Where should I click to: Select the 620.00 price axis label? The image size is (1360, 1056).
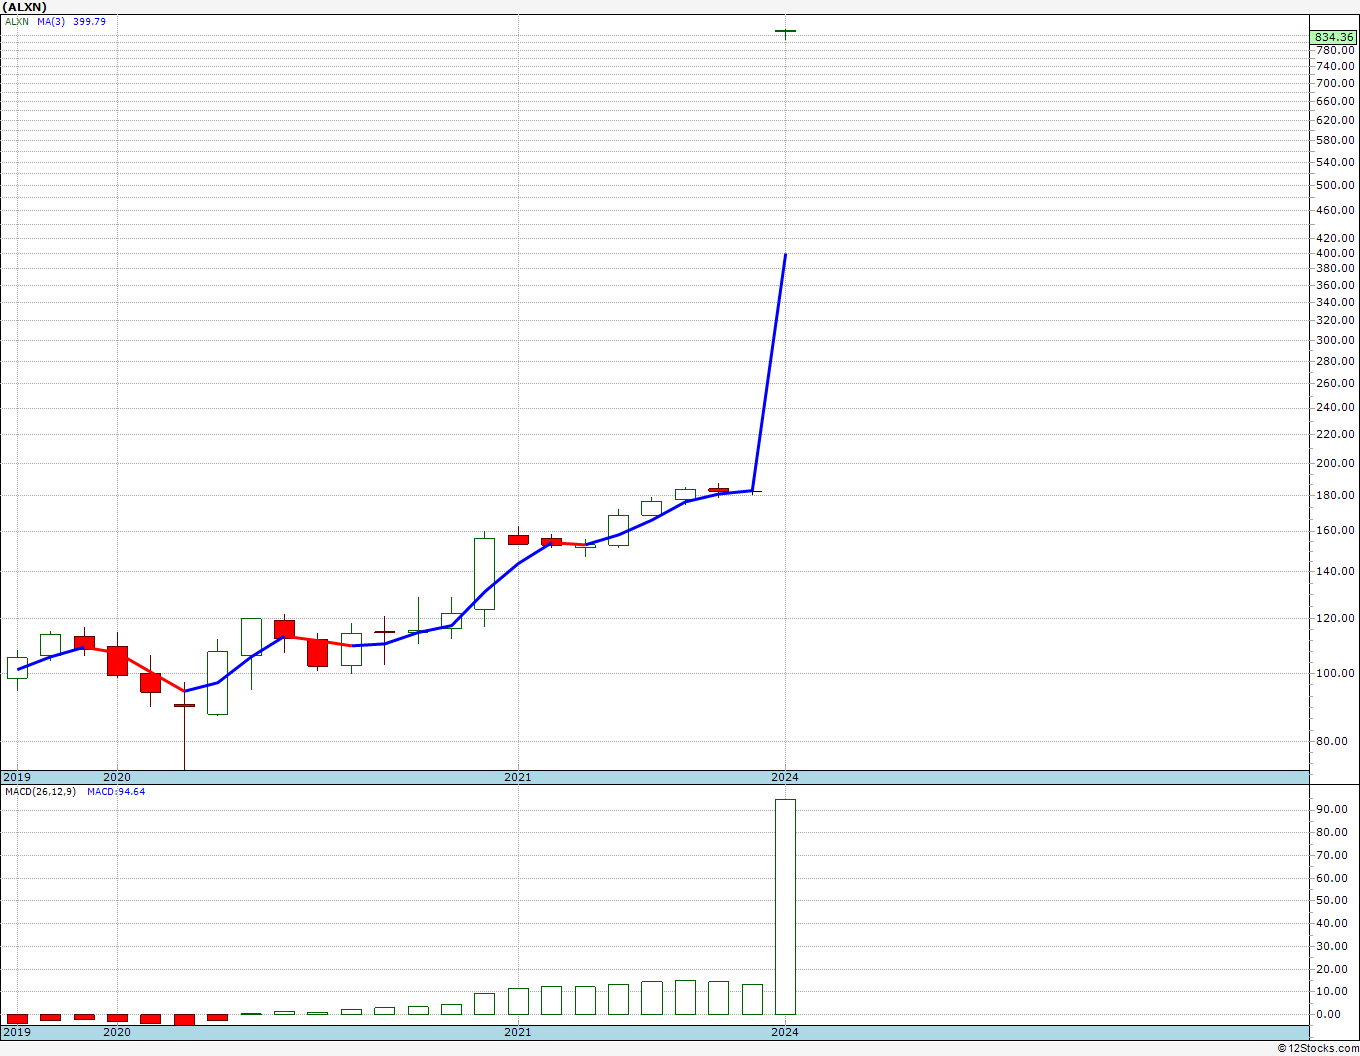point(1335,120)
